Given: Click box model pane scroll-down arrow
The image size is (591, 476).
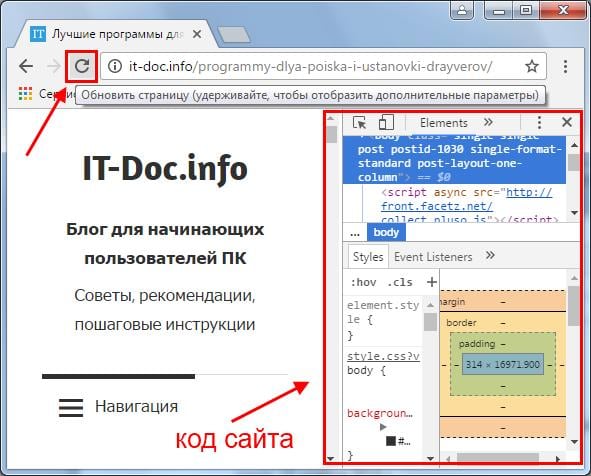Looking at the screenshot, I should click(574, 442).
